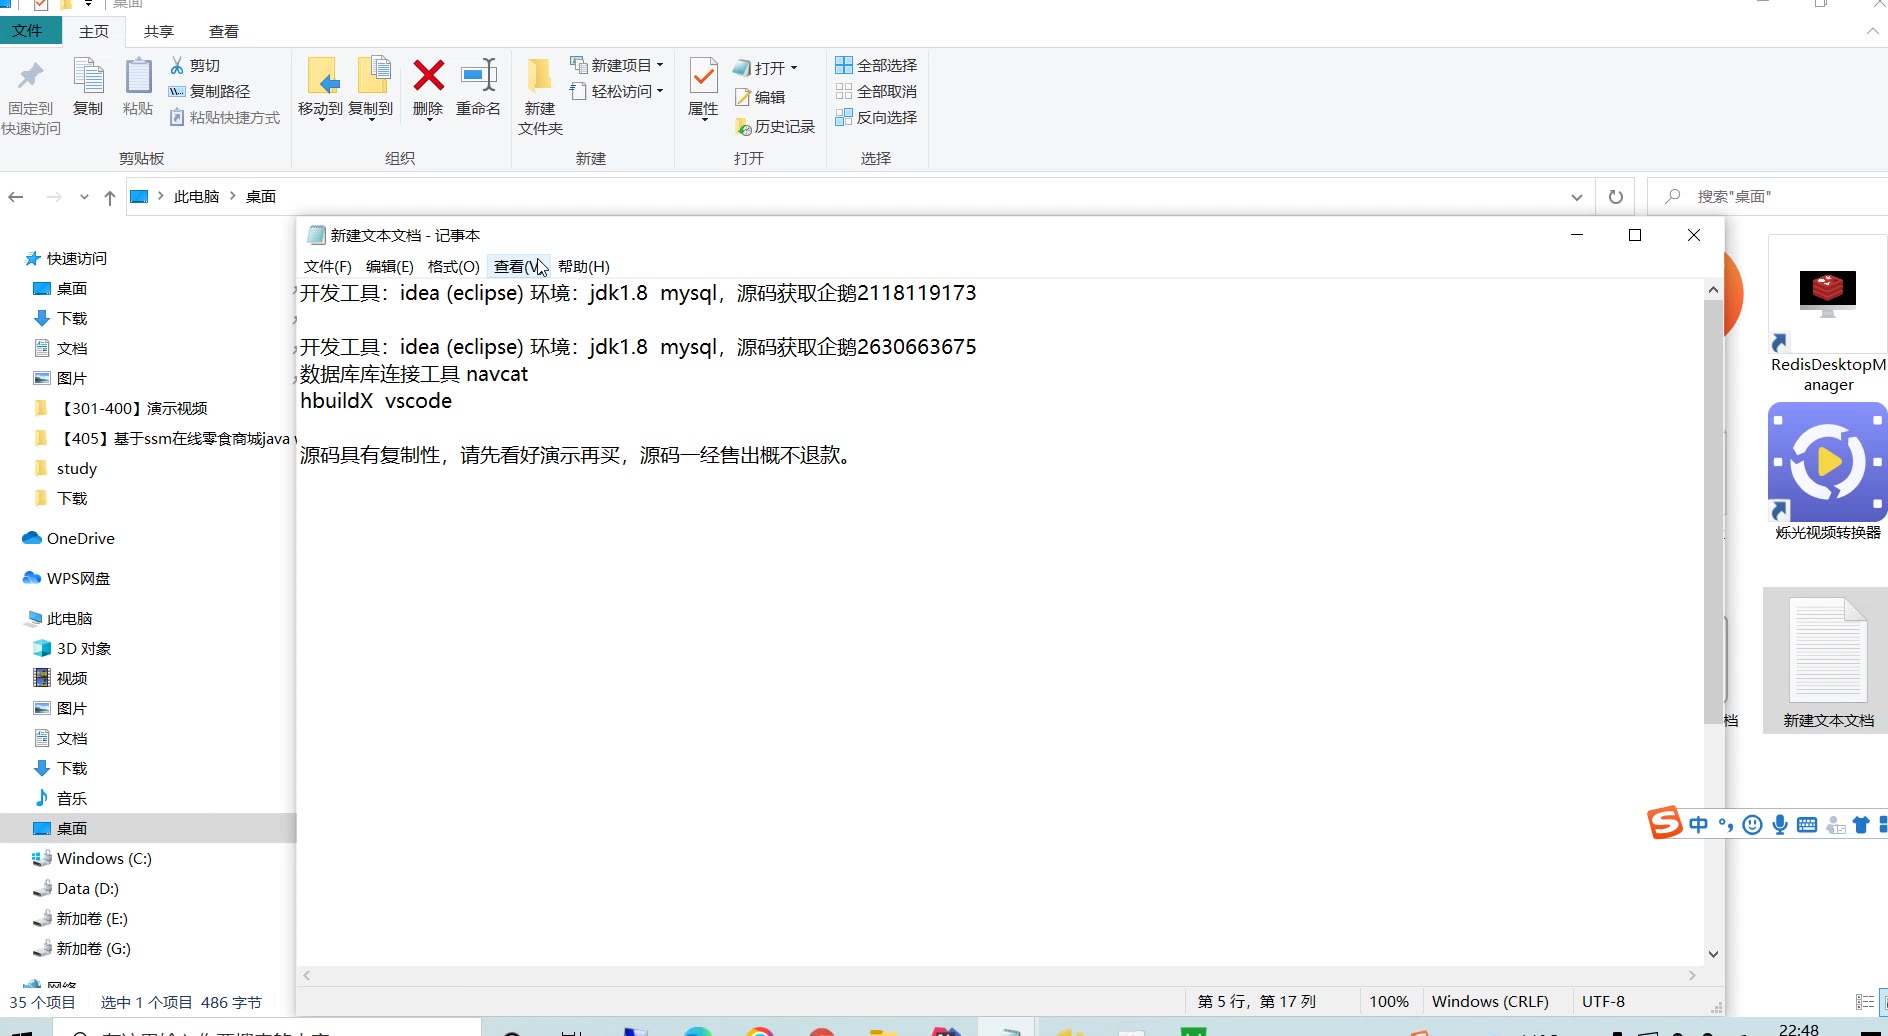This screenshot has height=1036, width=1888.
Task: Select 新建文本文档 file icon in Explorer
Action: [x=1828, y=660]
